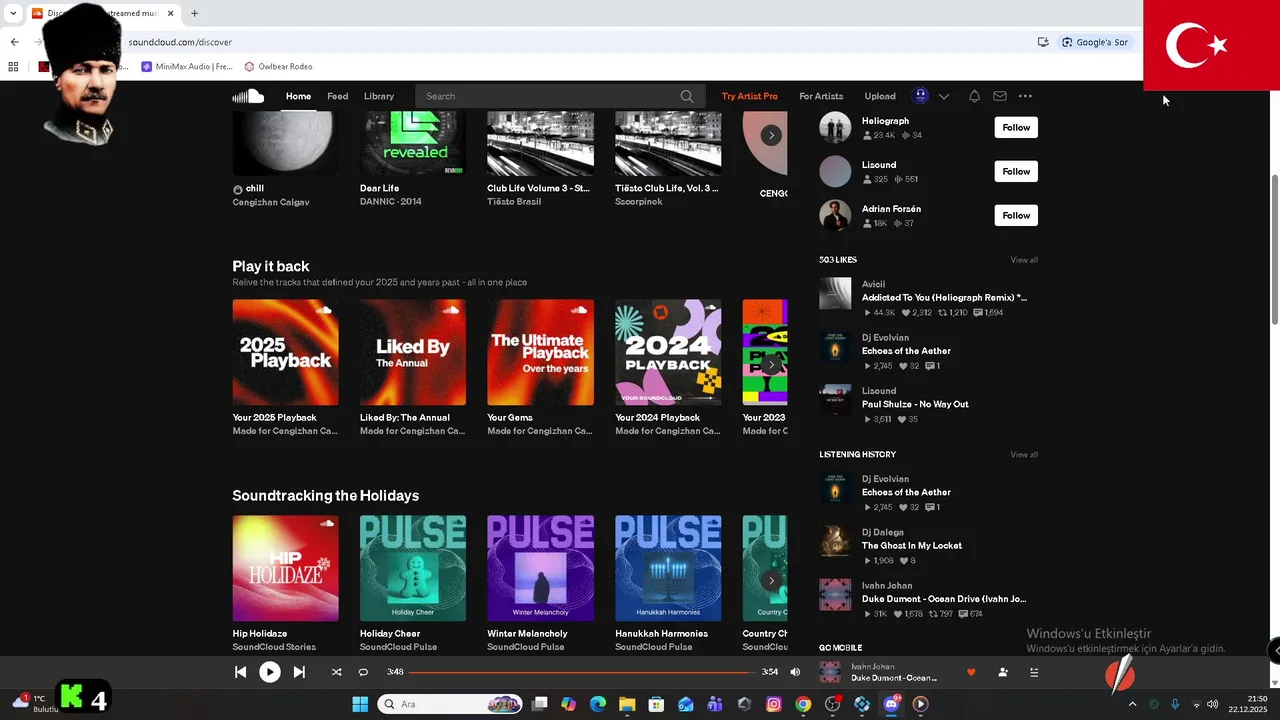Open Windows Start menu
This screenshot has width=1280, height=720.
pos(360,704)
